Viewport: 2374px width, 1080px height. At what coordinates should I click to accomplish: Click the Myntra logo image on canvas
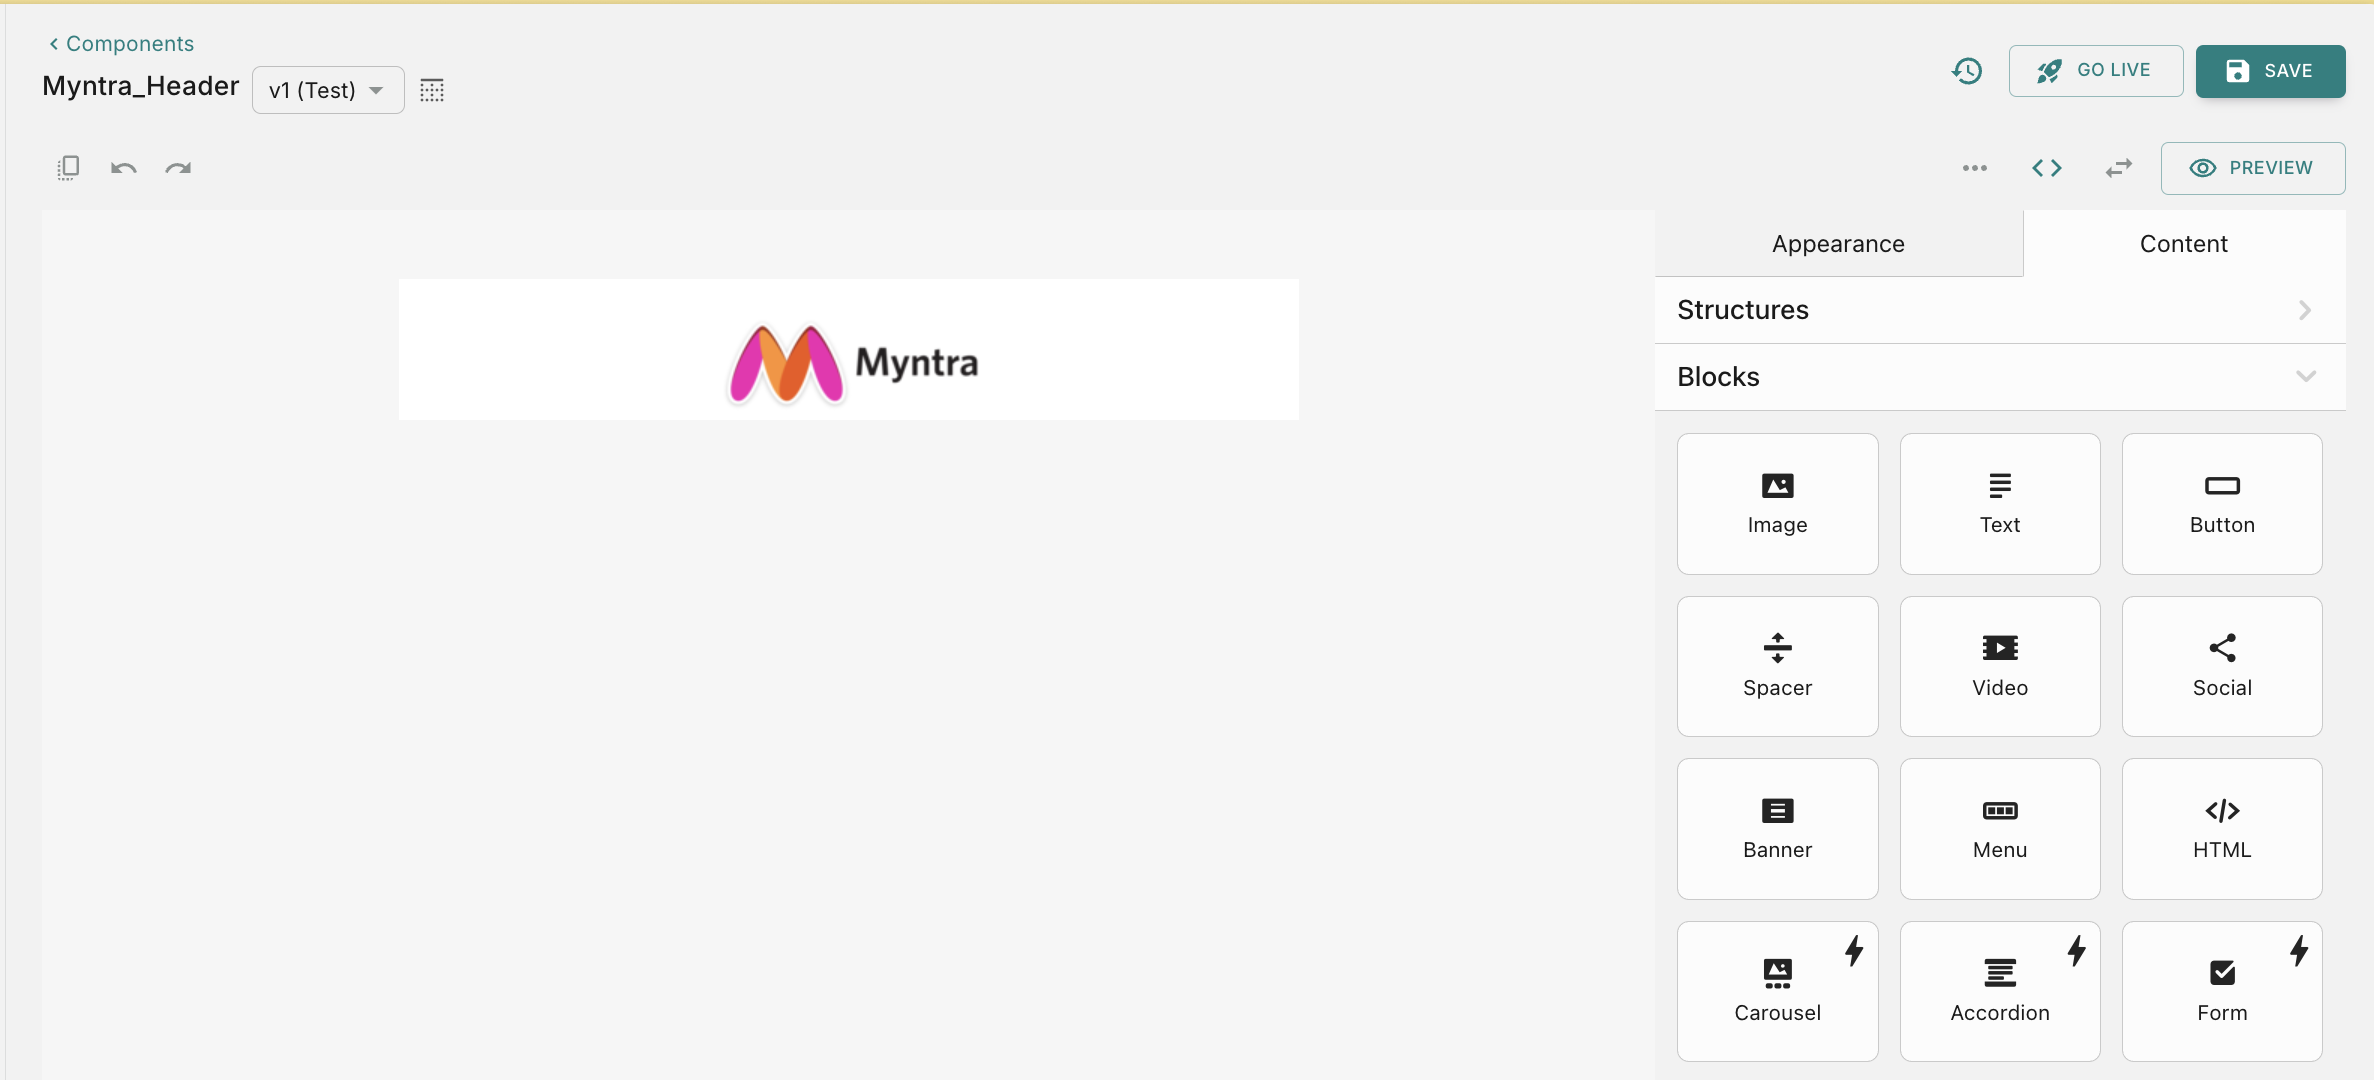point(853,363)
